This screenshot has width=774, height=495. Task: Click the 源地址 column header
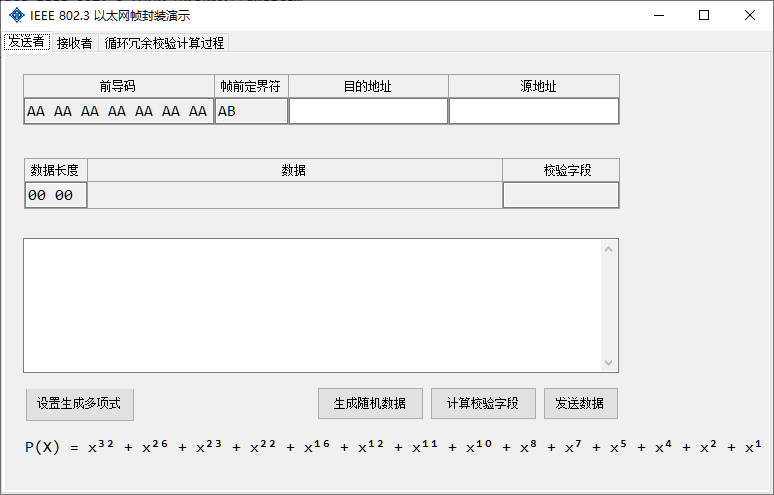click(534, 86)
